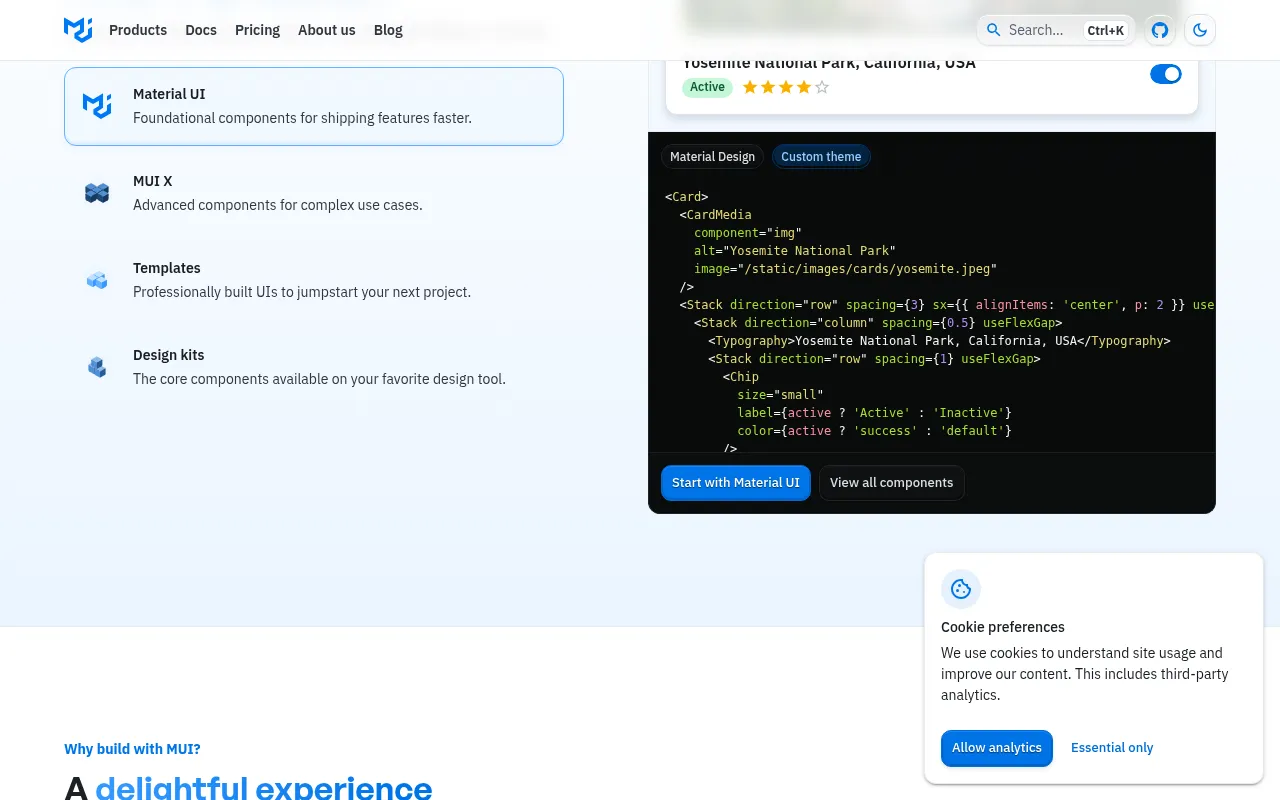
Task: Click the 'Cookie preferences' heading
Action: [1003, 627]
